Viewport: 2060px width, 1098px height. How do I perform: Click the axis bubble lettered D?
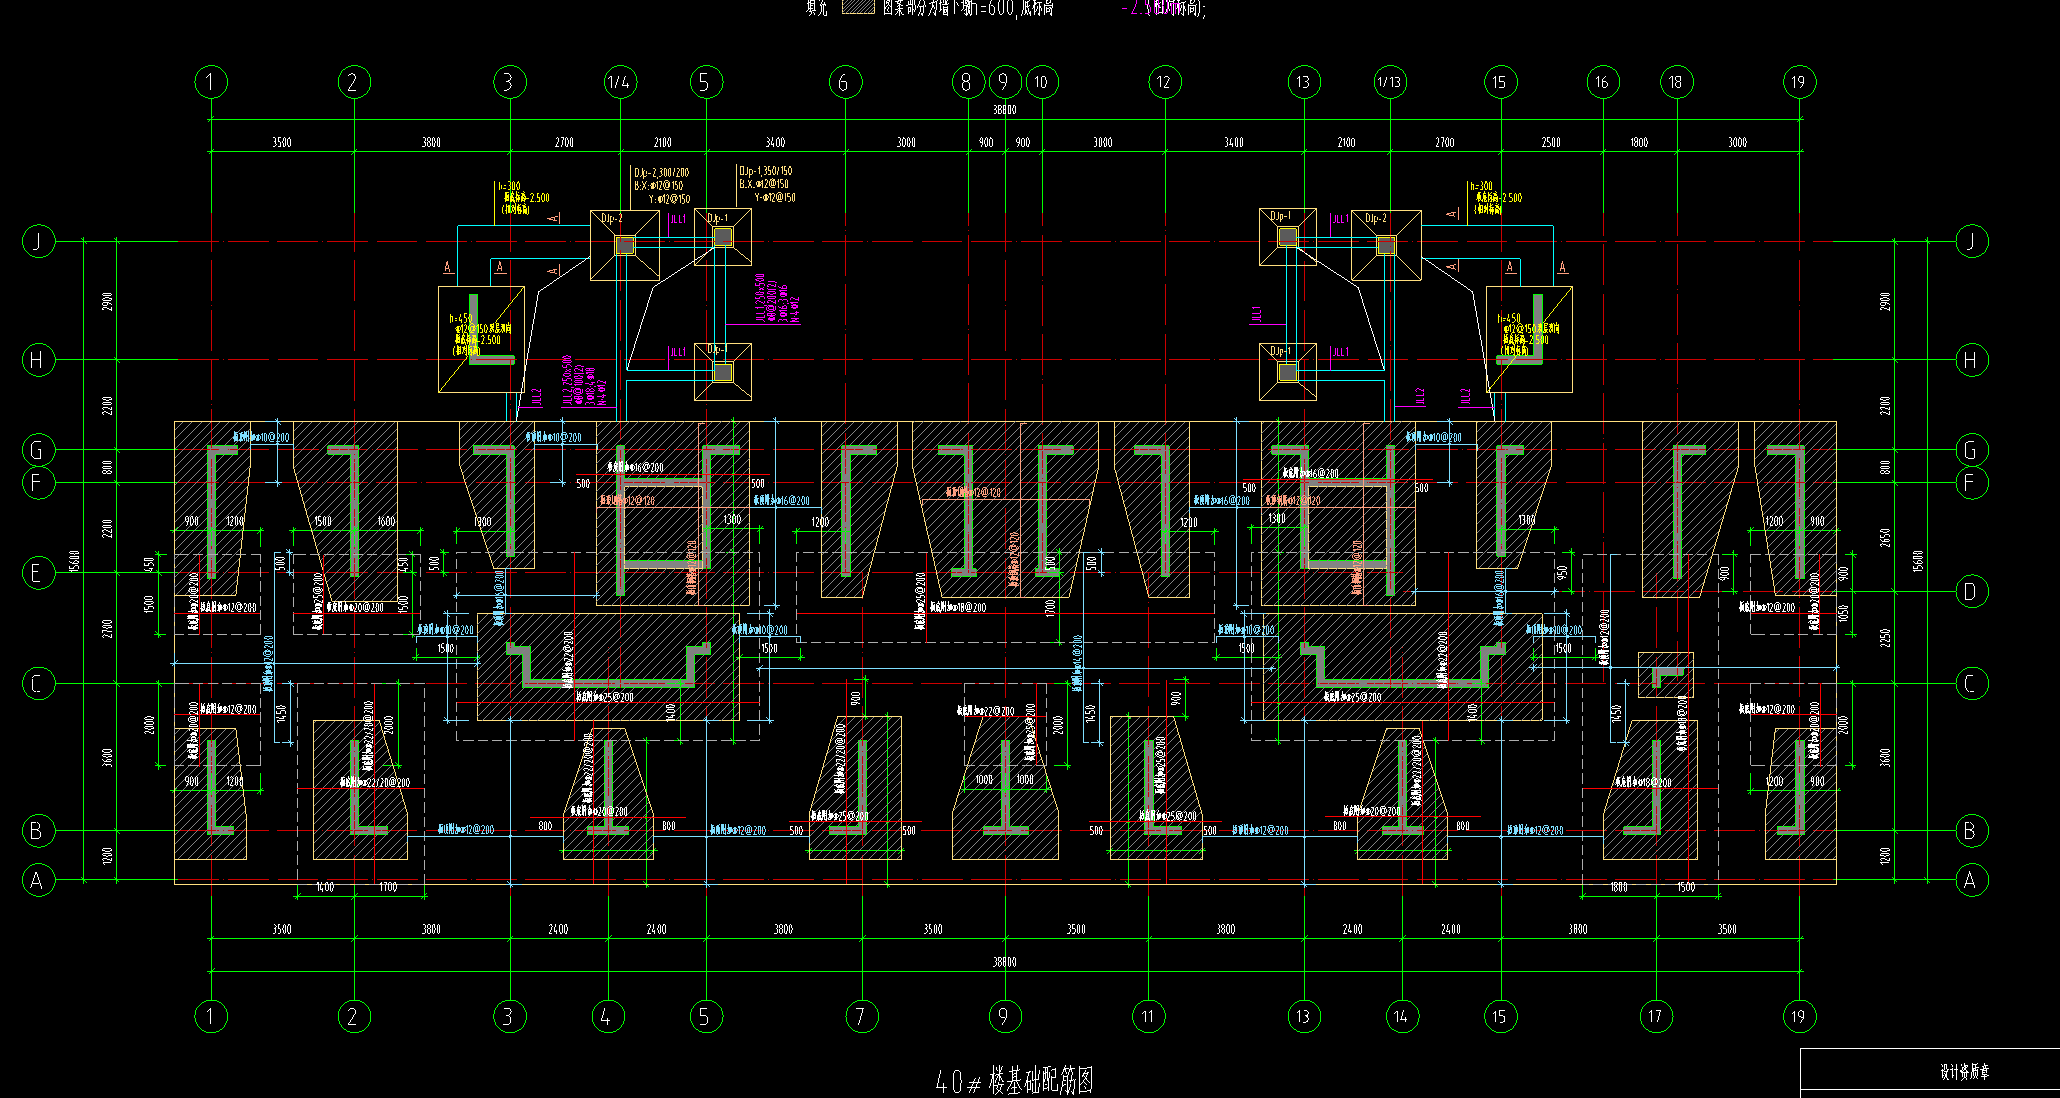pyautogui.click(x=1971, y=591)
